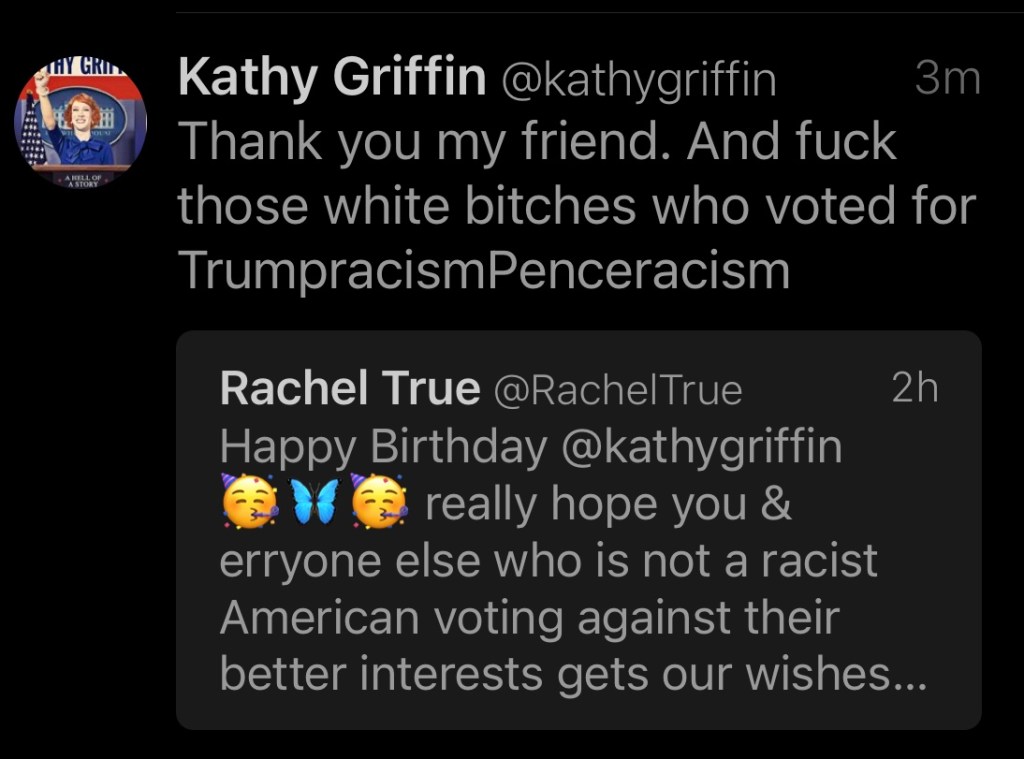Click the first party face emoji
Viewport: 1024px width, 759px height.
(246, 503)
